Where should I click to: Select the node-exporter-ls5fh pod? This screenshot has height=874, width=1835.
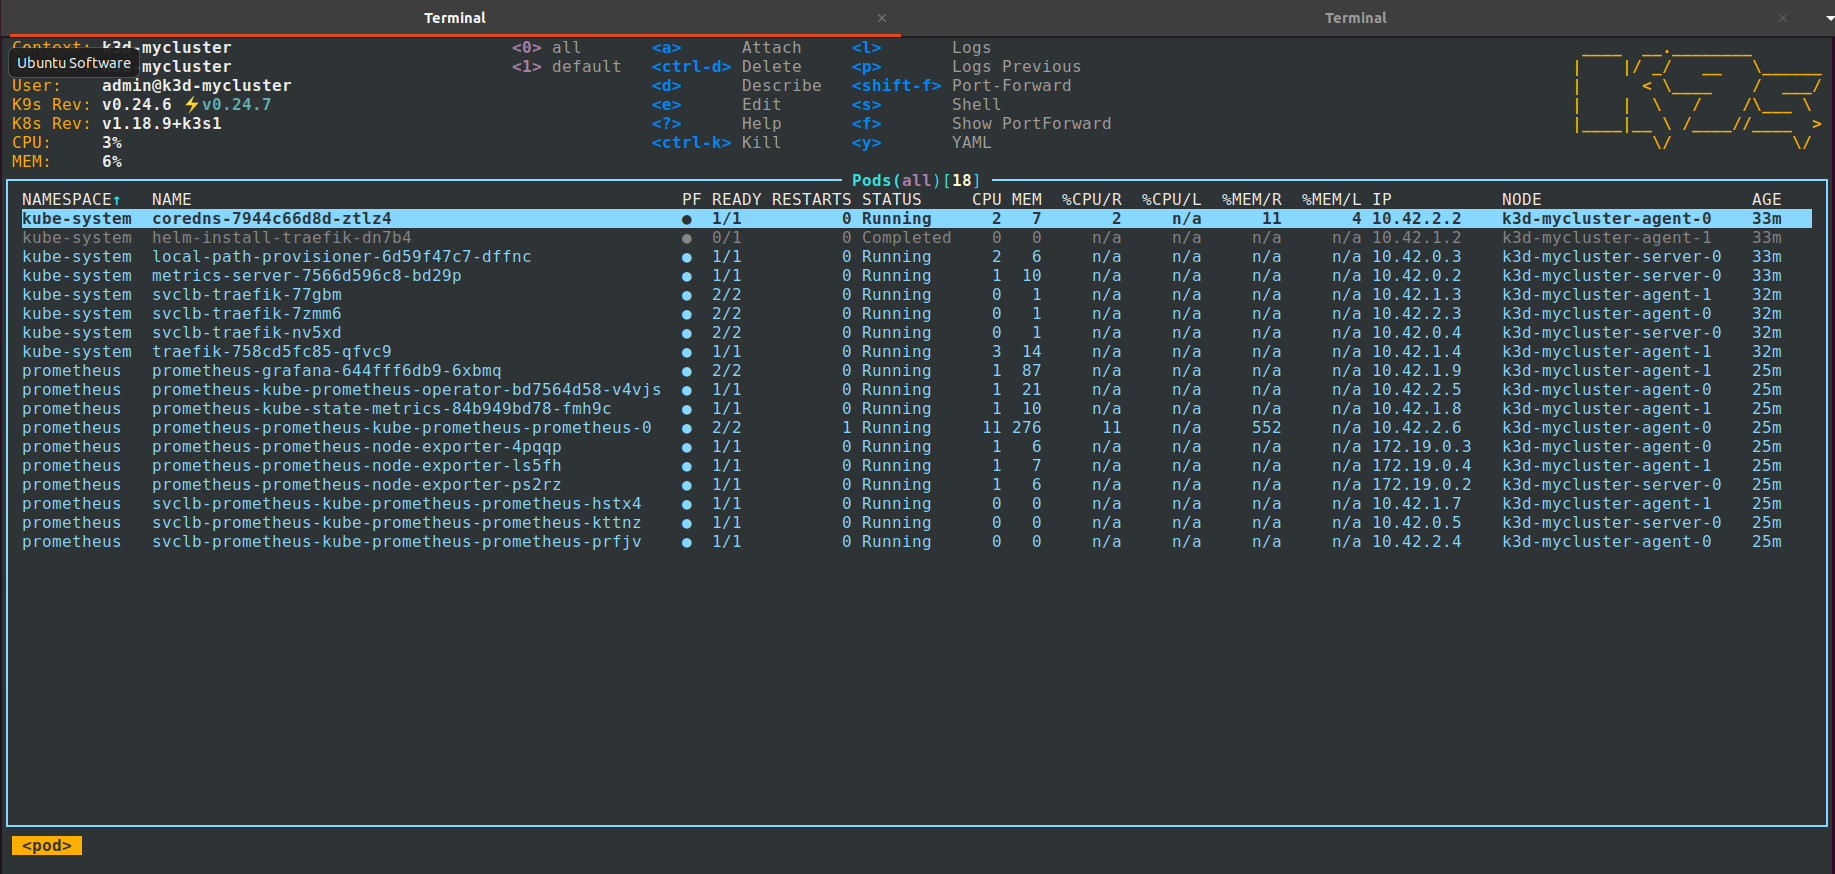[917, 465]
